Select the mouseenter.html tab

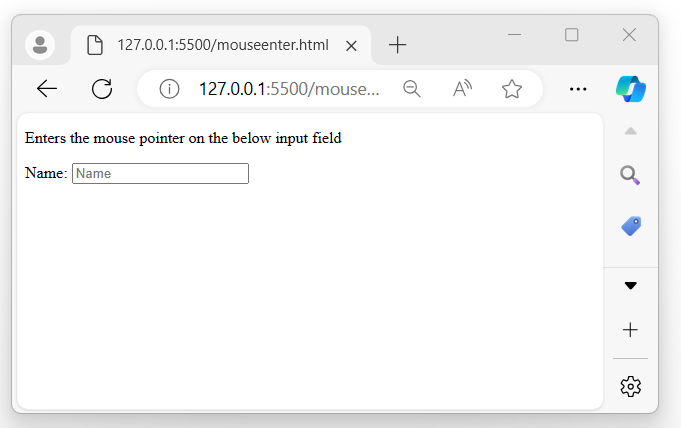pos(222,45)
